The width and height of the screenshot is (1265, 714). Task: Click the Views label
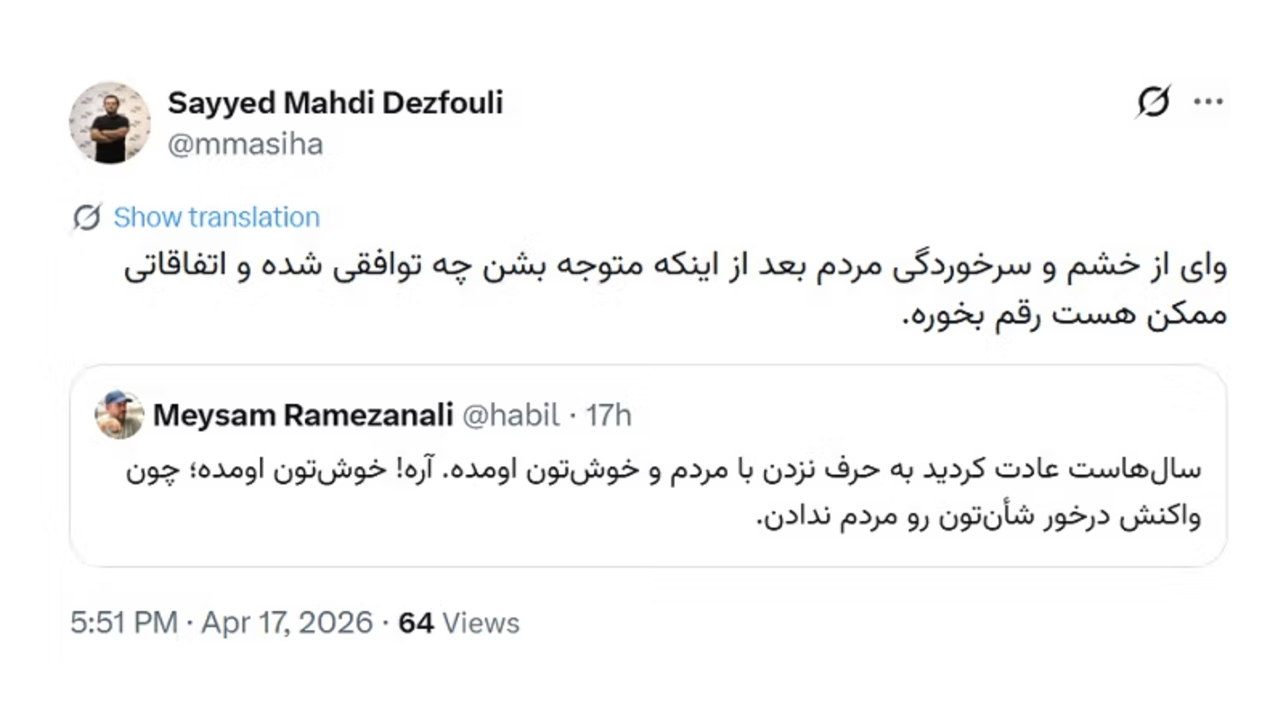click(481, 623)
